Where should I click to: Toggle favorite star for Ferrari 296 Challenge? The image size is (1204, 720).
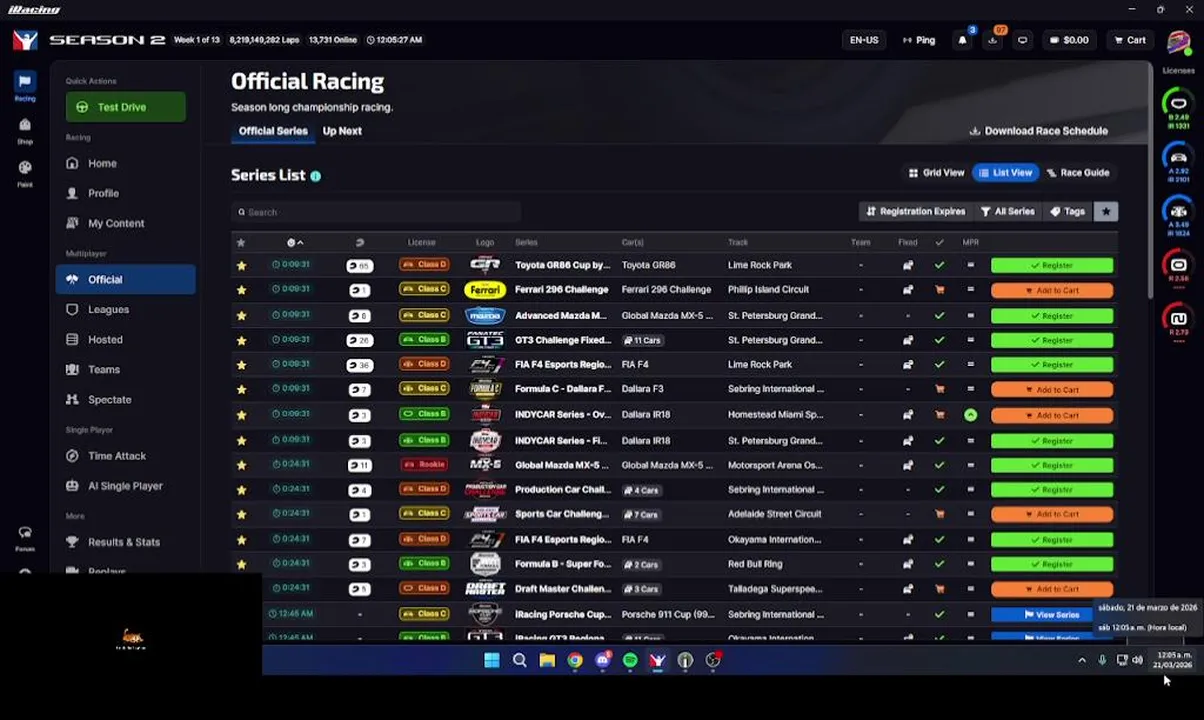click(x=241, y=290)
